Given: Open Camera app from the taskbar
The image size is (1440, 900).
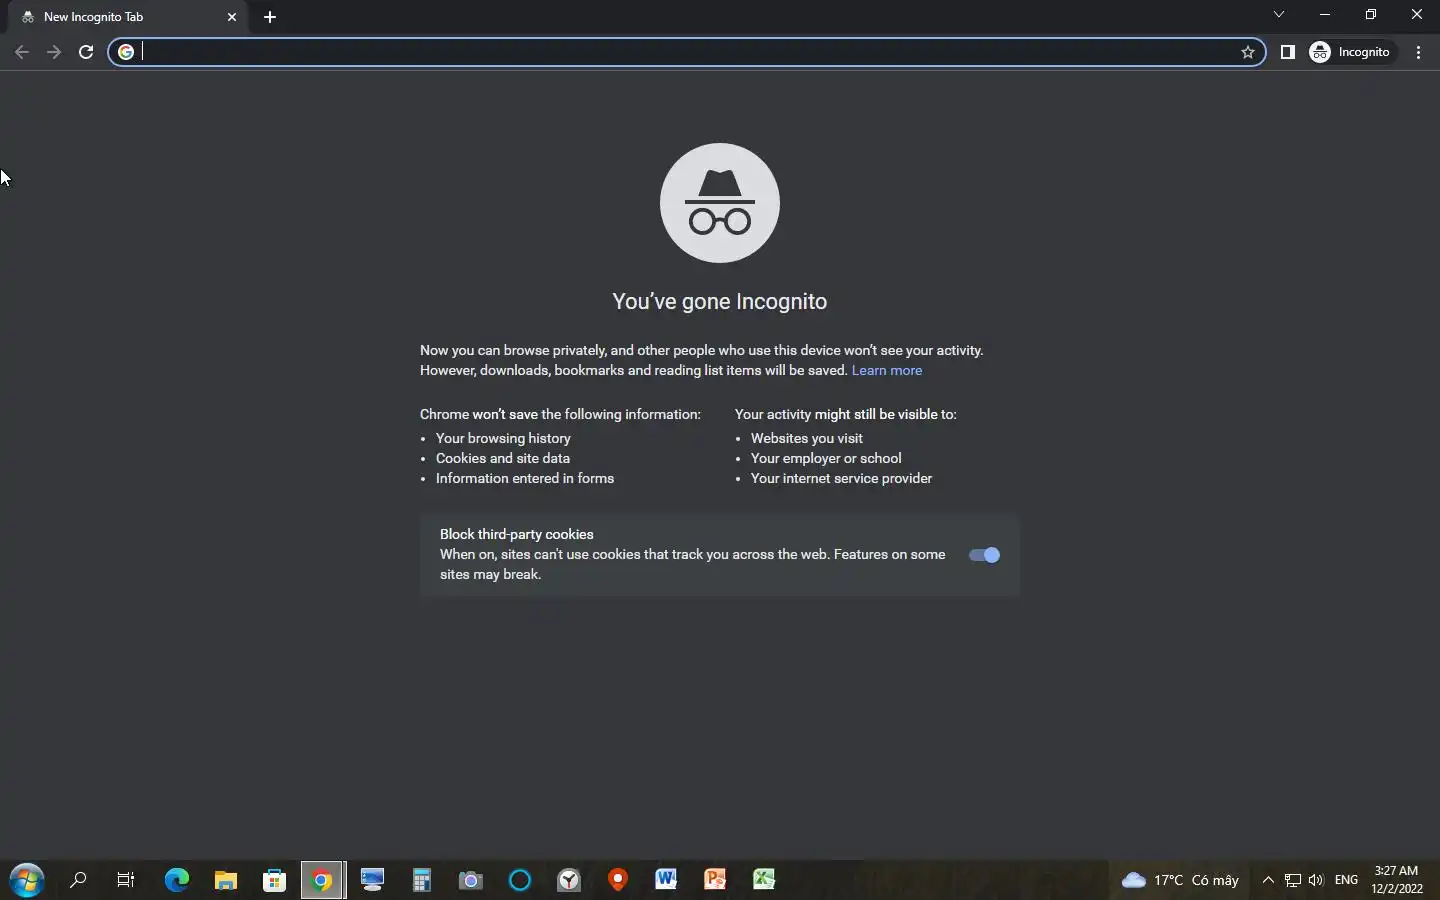Looking at the screenshot, I should coord(470,880).
